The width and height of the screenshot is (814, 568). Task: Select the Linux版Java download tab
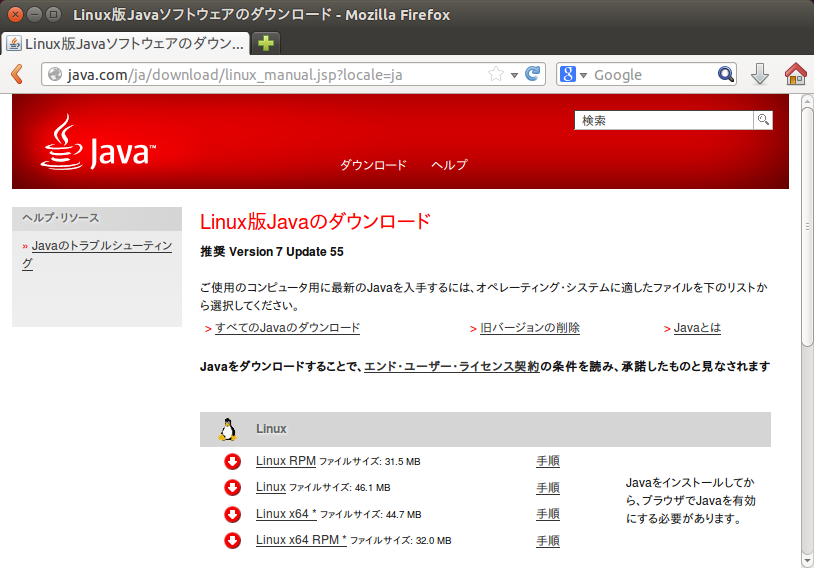(x=126, y=43)
